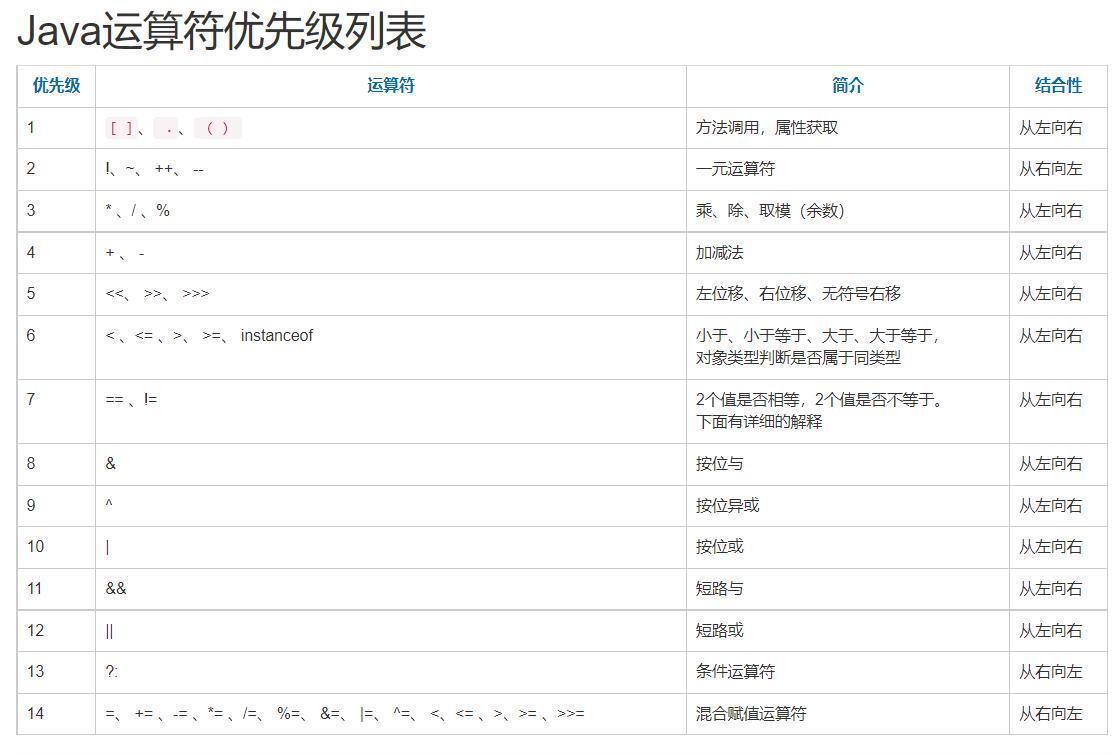The image size is (1120, 755).
Task: Click the 结合性 column header
Action: (1058, 86)
